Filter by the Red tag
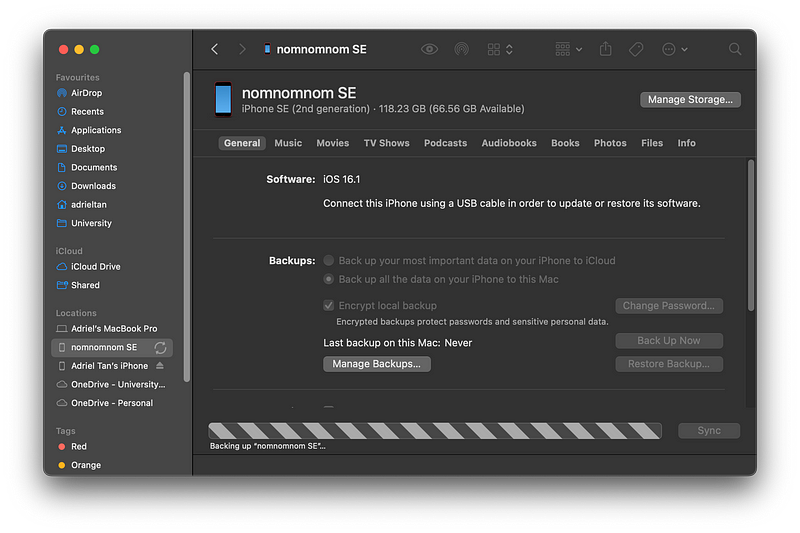This screenshot has width=800, height=533. [112, 446]
